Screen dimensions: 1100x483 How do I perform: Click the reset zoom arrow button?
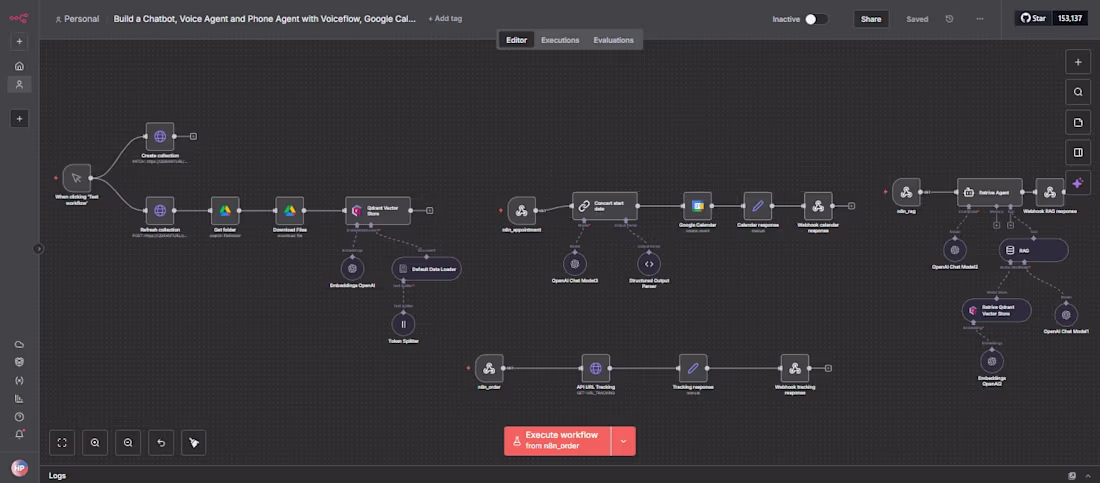pyautogui.click(x=161, y=442)
